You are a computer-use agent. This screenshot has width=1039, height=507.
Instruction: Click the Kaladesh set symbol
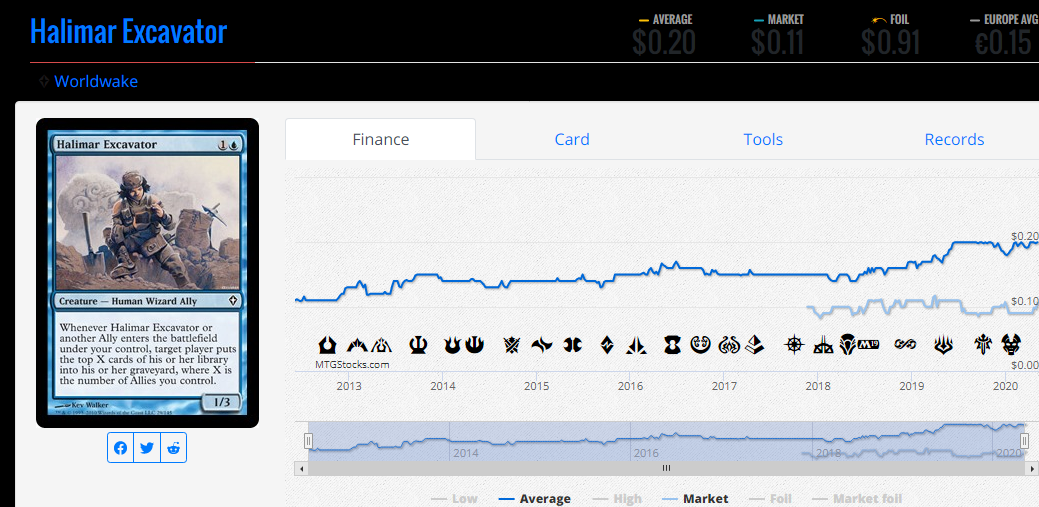[x=701, y=345]
